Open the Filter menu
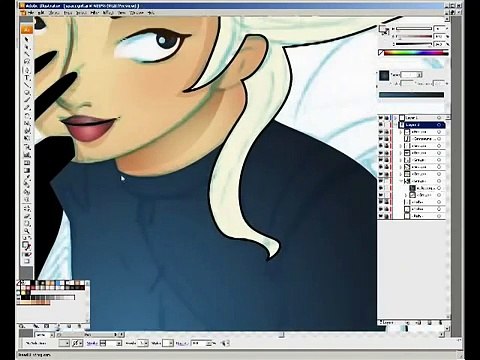Screen dimensions: 480x360 point(95,13)
